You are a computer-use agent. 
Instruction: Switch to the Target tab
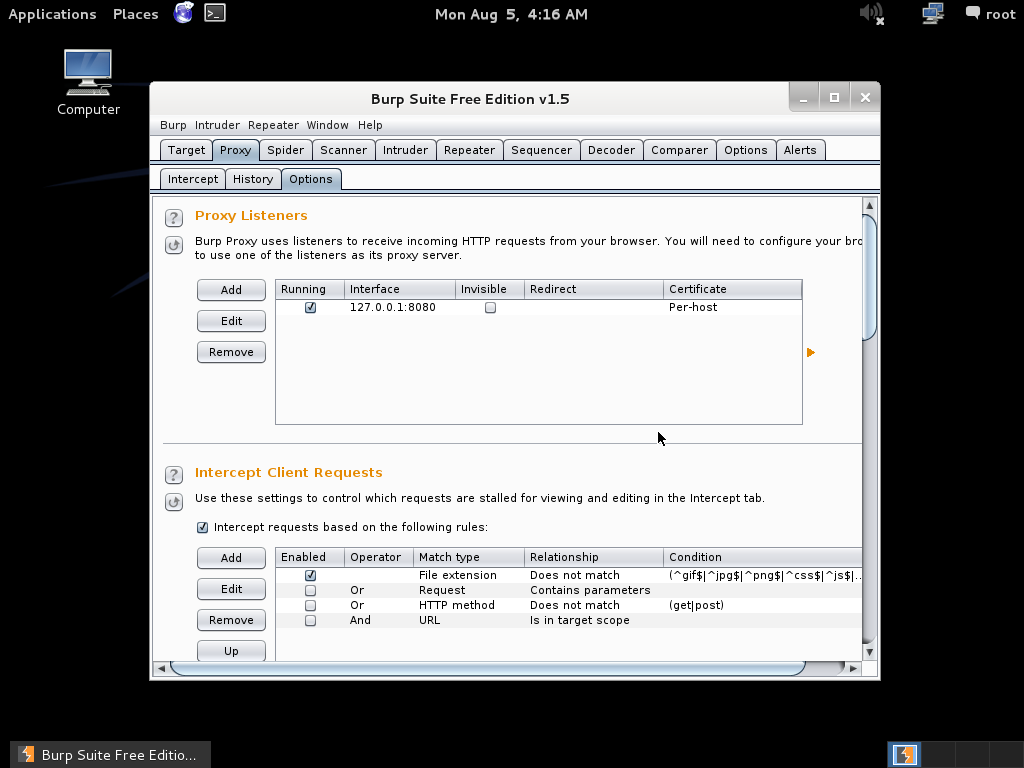(186, 150)
